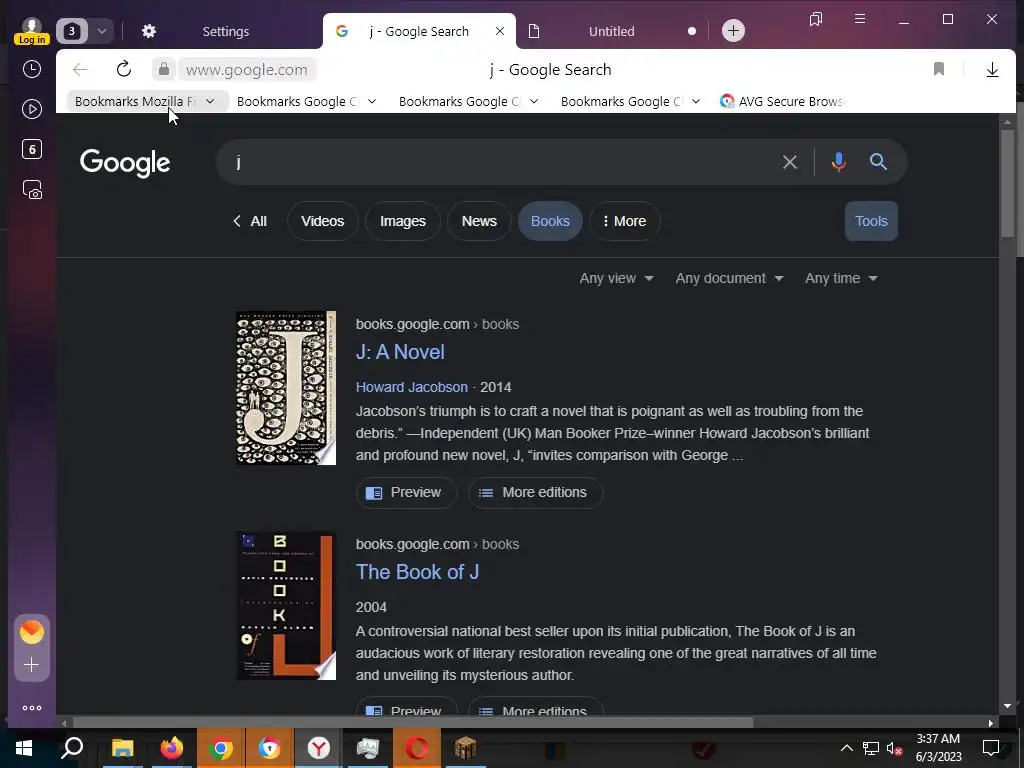The height and width of the screenshot is (768, 1024).
Task: Open the Any time dropdown
Action: tap(840, 278)
